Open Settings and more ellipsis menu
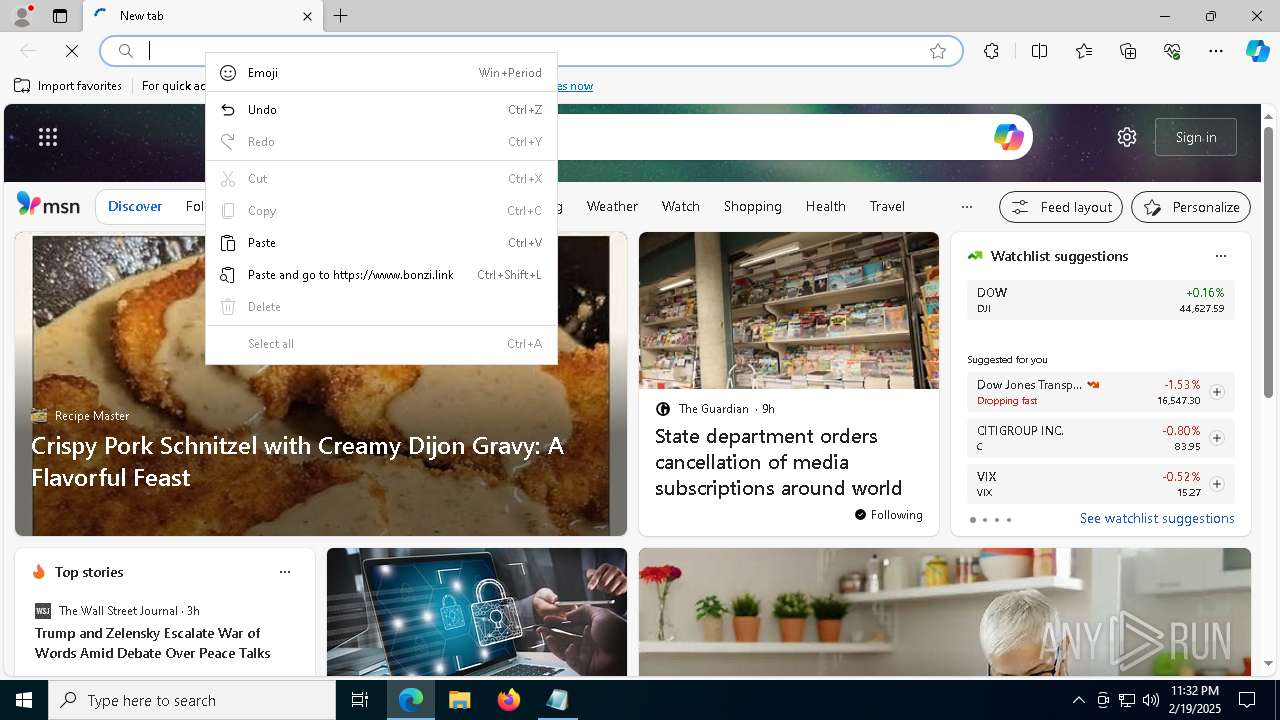Viewport: 1280px width, 720px height. coord(1216,51)
